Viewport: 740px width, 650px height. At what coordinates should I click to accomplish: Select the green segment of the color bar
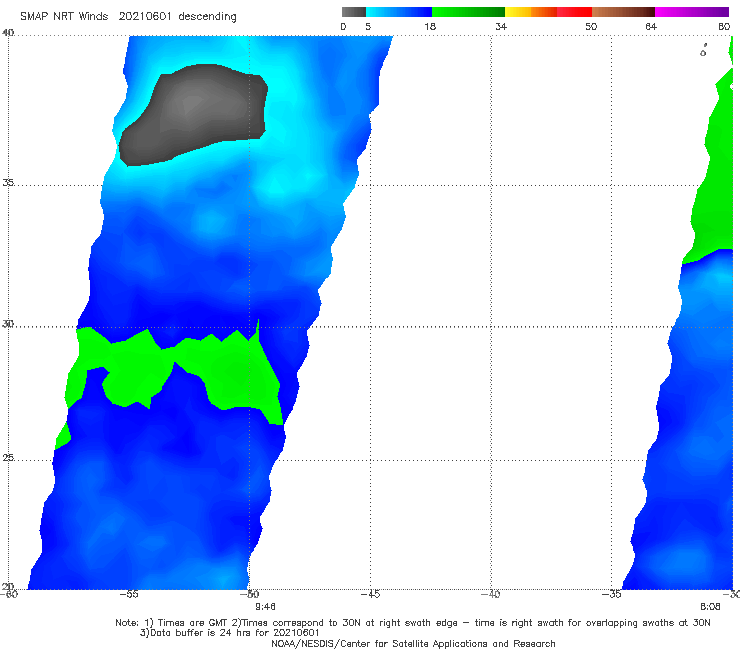click(468, 12)
